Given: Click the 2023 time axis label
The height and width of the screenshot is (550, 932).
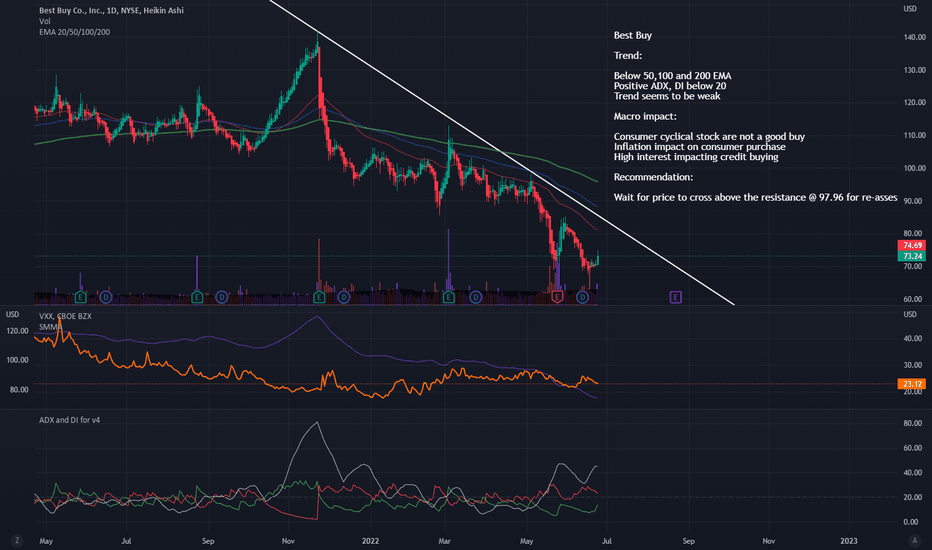Looking at the screenshot, I should [848, 541].
